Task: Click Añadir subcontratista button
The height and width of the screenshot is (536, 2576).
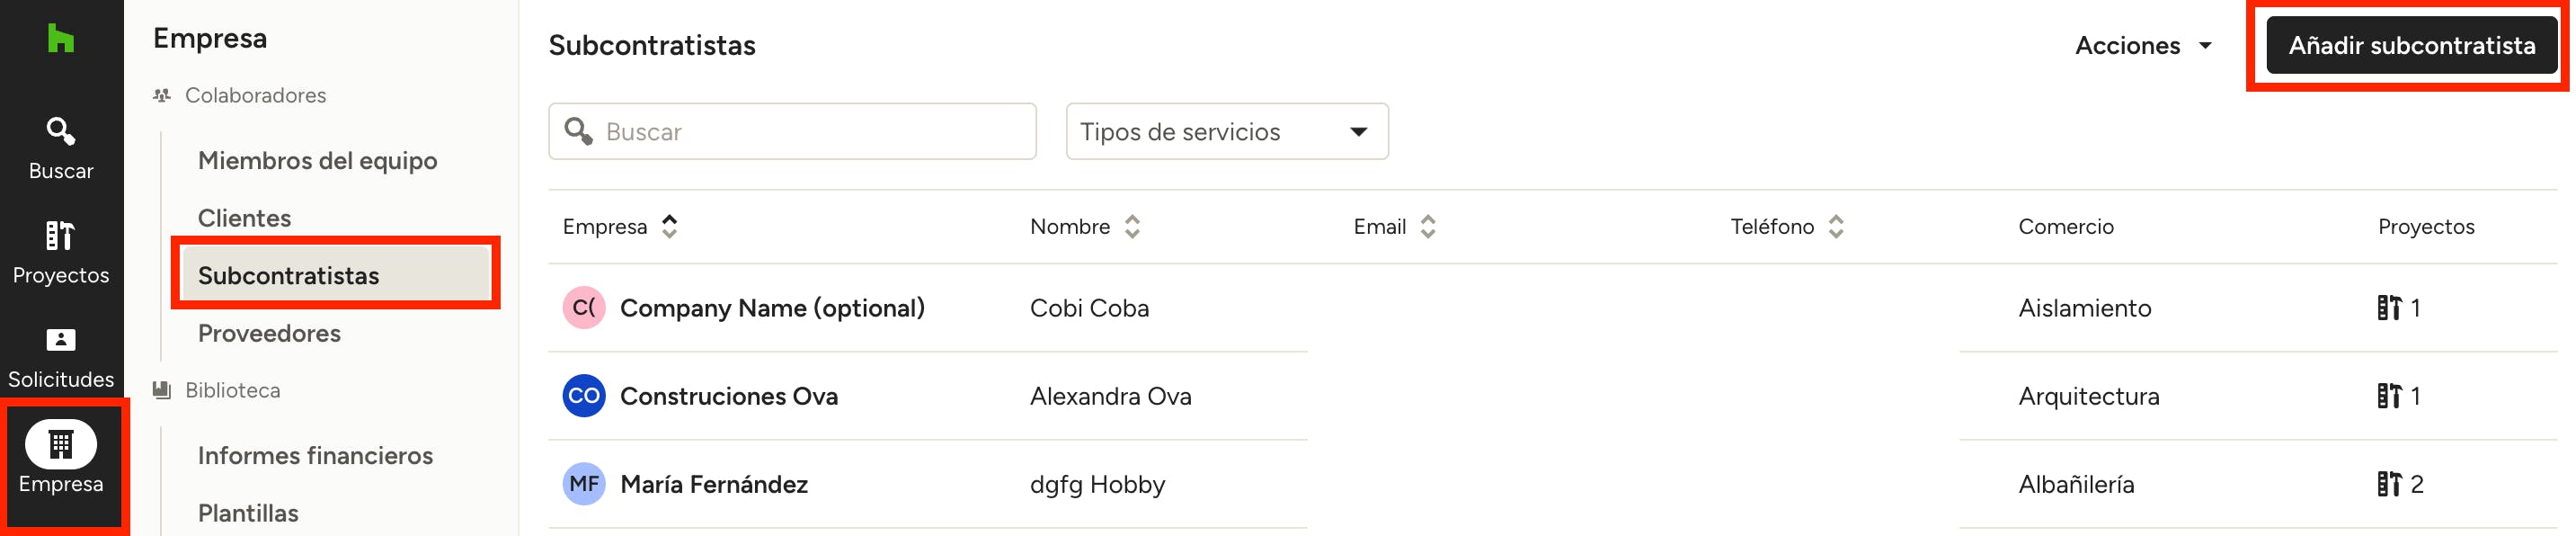Action: point(2410,46)
